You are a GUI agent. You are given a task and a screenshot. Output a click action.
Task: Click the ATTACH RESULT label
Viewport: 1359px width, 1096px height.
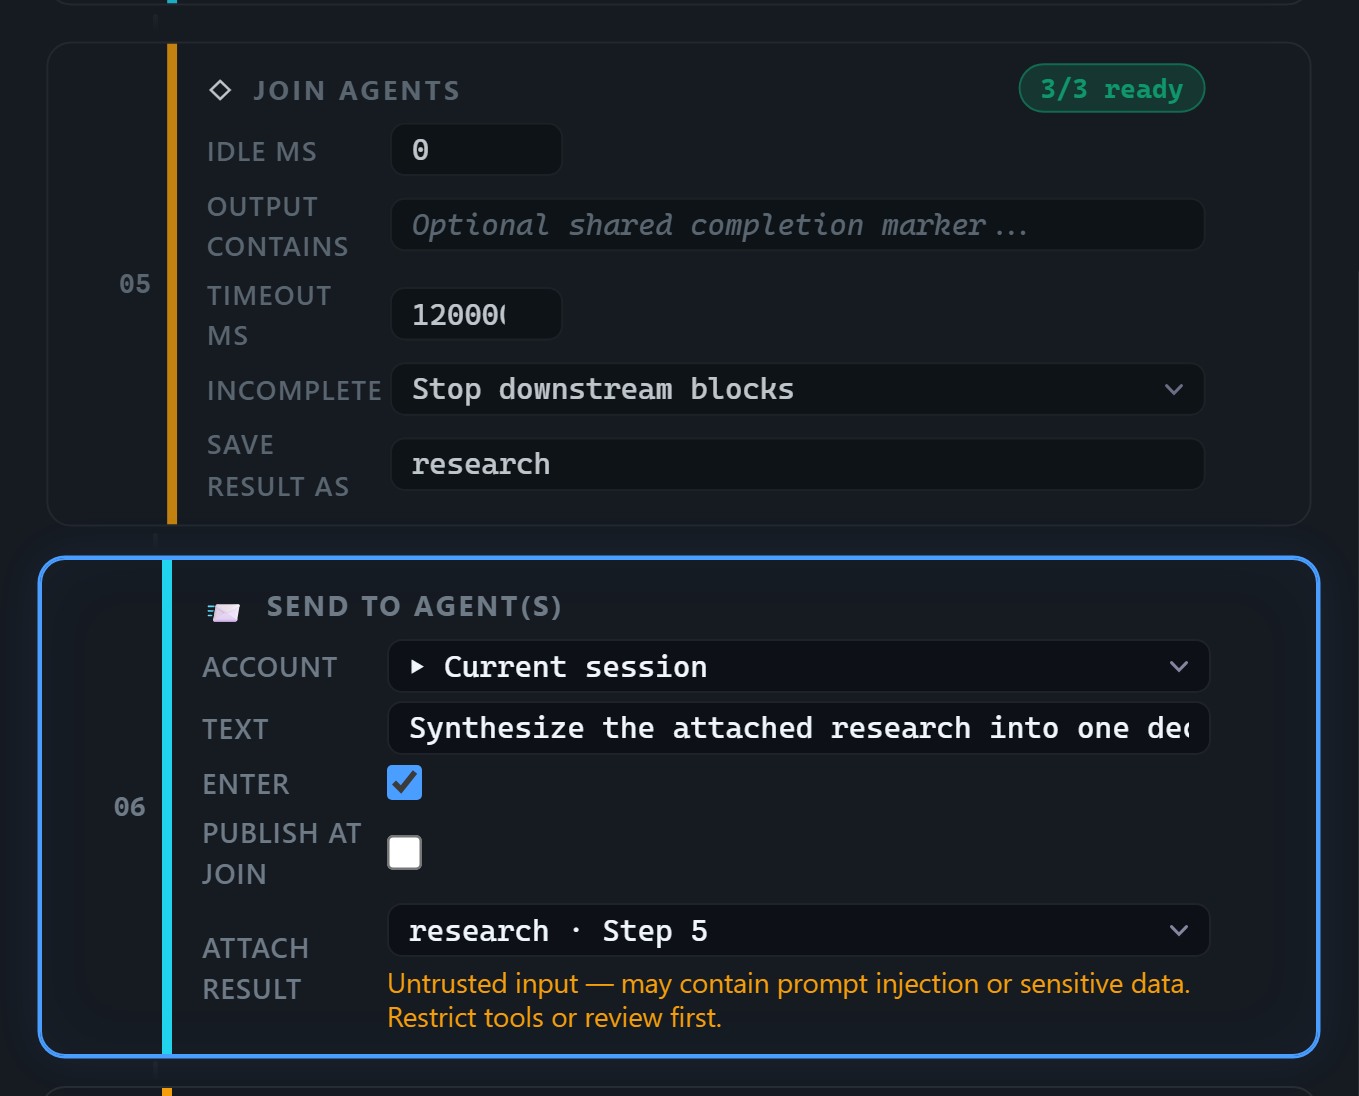pos(256,969)
